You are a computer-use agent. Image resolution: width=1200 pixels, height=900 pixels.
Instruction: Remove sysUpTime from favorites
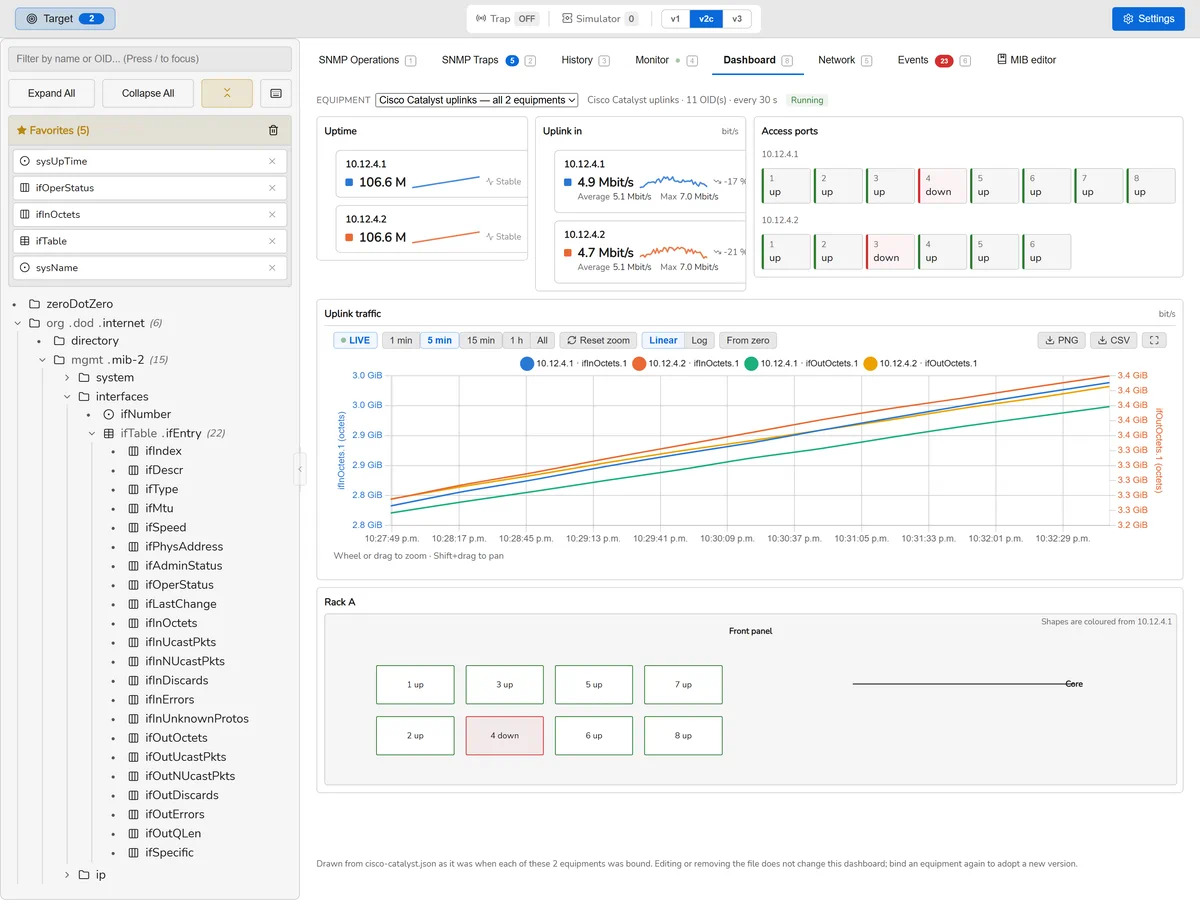(272, 161)
